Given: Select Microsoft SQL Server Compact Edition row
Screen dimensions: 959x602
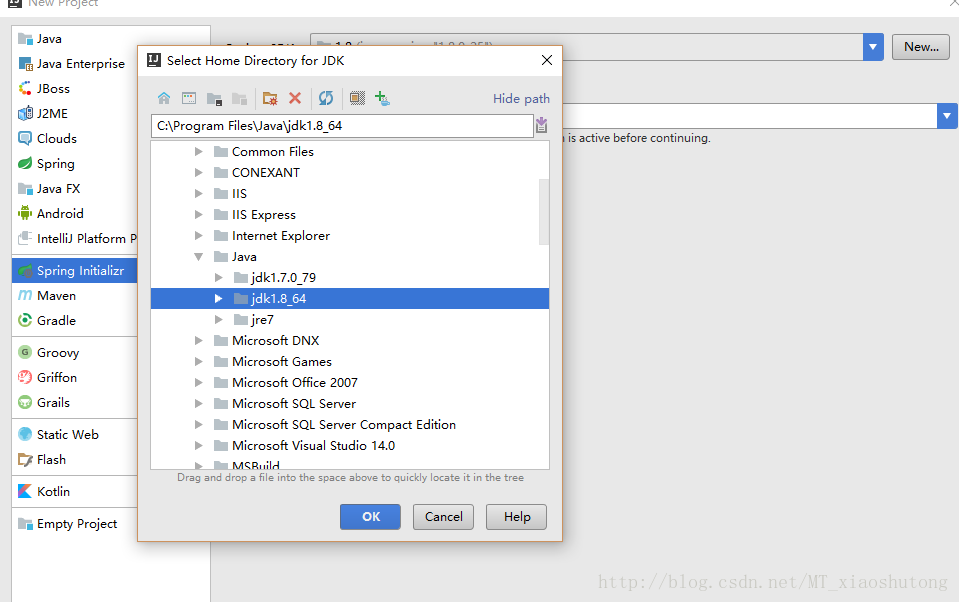Looking at the screenshot, I should 350,425.
